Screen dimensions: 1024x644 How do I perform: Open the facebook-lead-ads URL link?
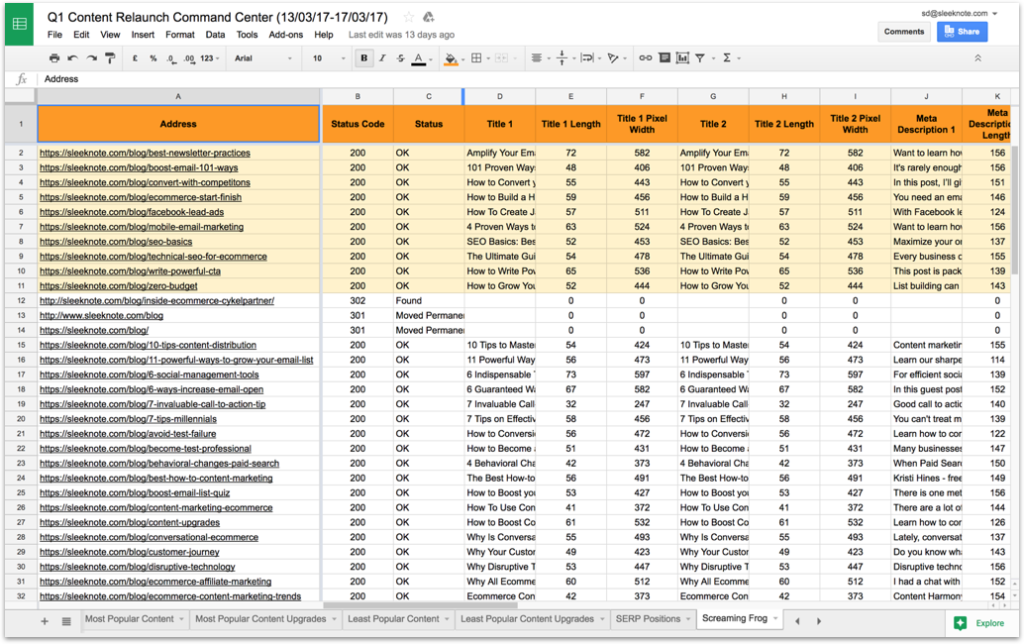point(131,212)
